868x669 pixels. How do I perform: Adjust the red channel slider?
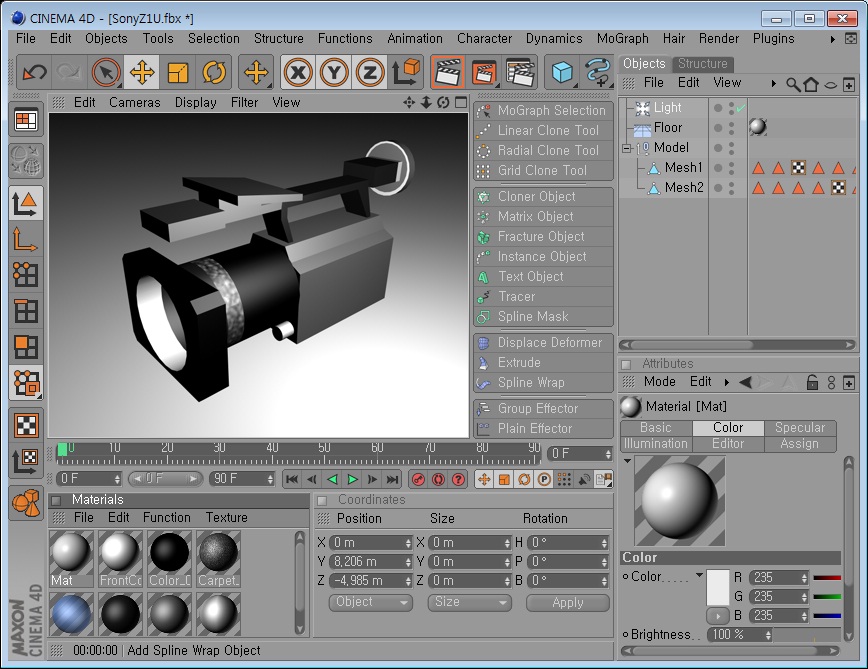827,578
